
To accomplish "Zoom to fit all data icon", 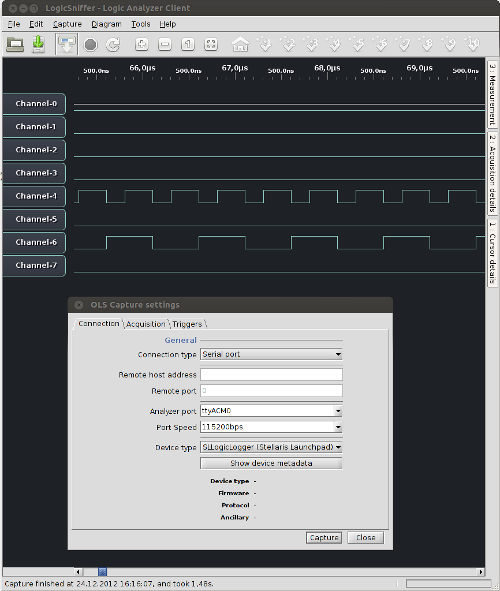I will [x=211, y=44].
